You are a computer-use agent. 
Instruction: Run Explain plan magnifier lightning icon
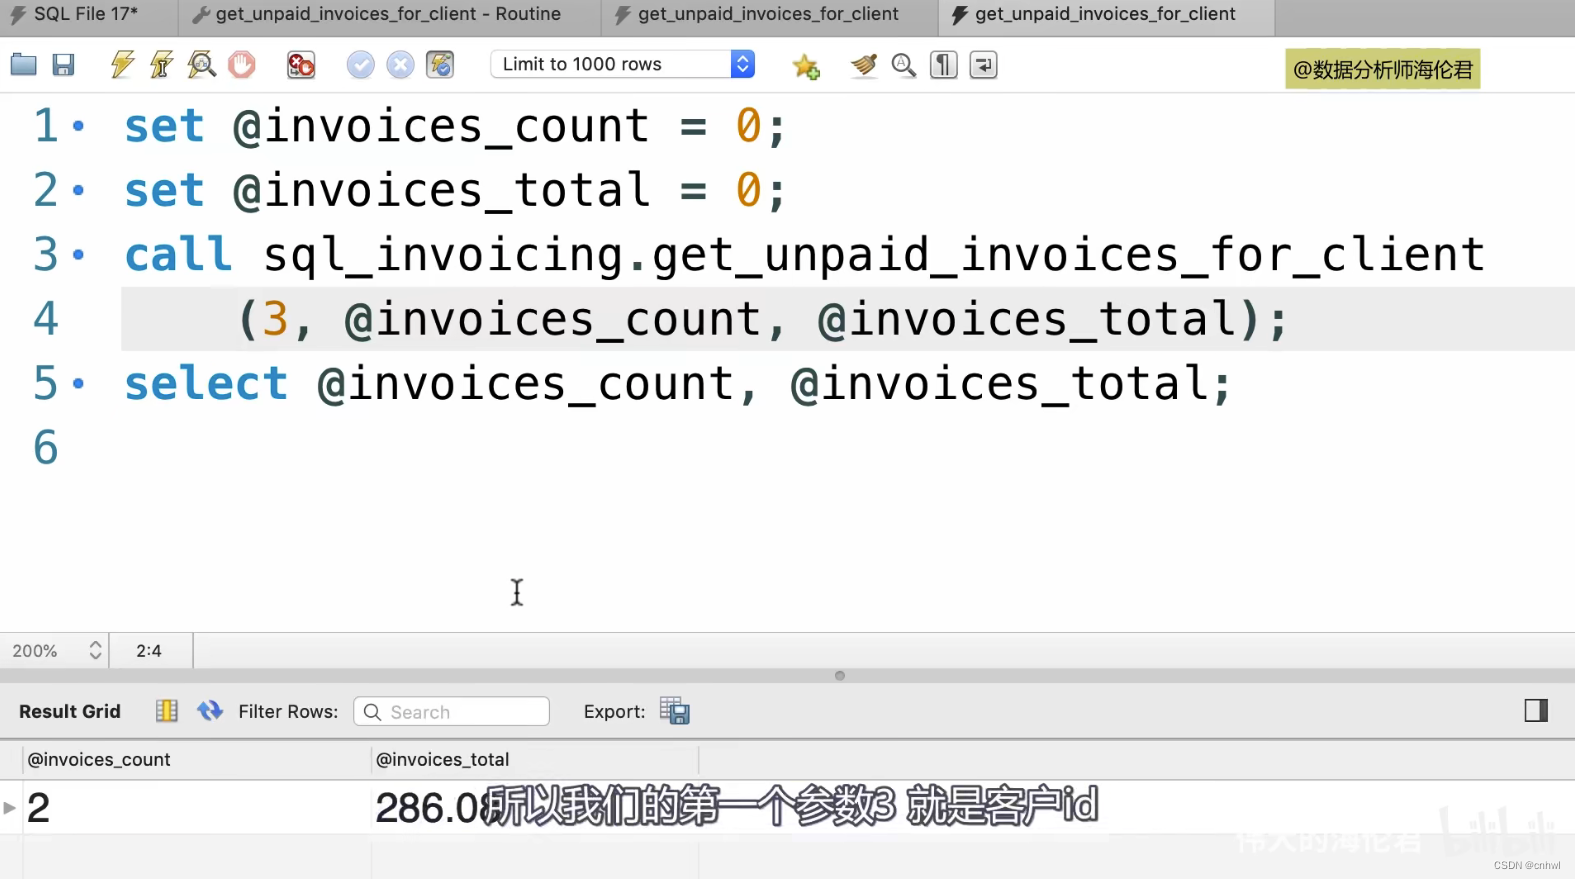point(201,65)
